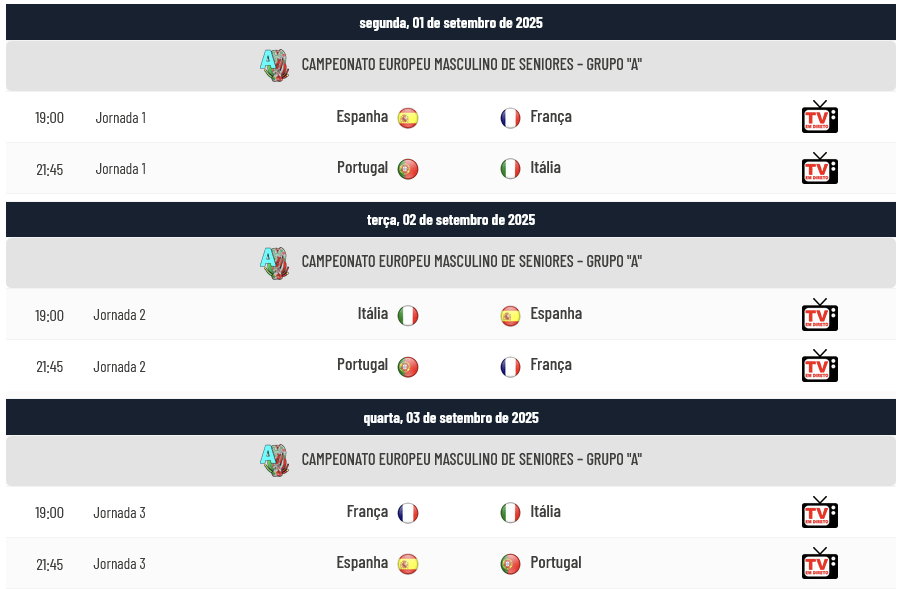Viewport: 901px width, 589px height.
Task: Open live TV icon for Espanha vs Portugal
Action: [819, 563]
